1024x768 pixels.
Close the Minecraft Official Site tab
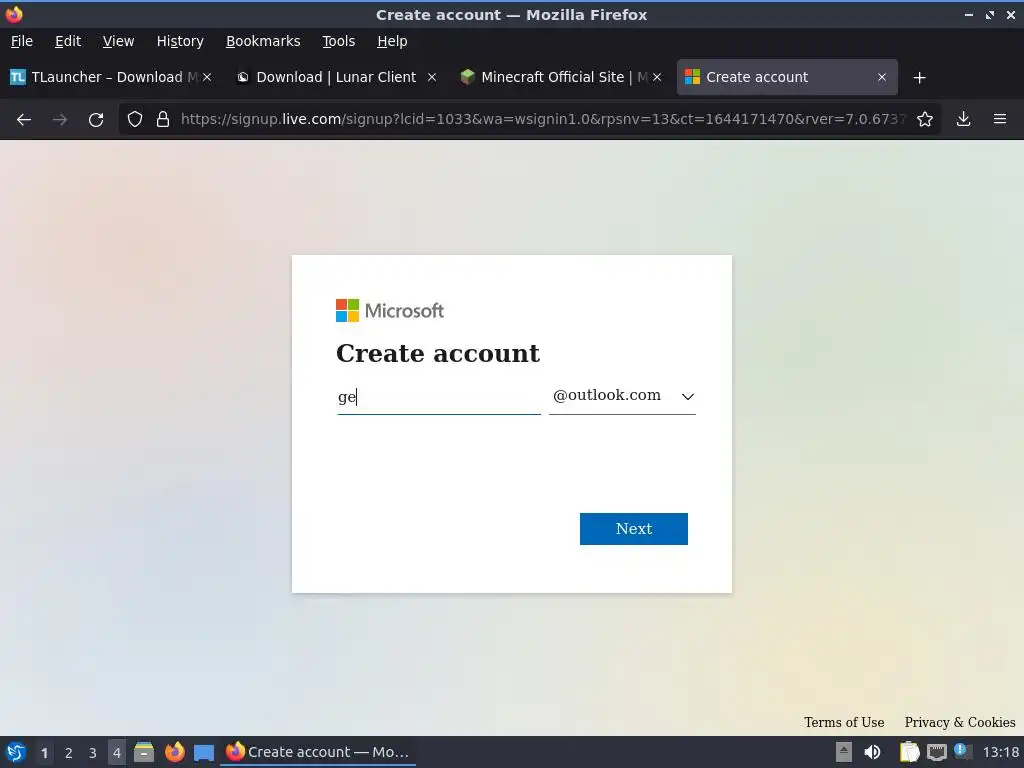(x=657, y=77)
